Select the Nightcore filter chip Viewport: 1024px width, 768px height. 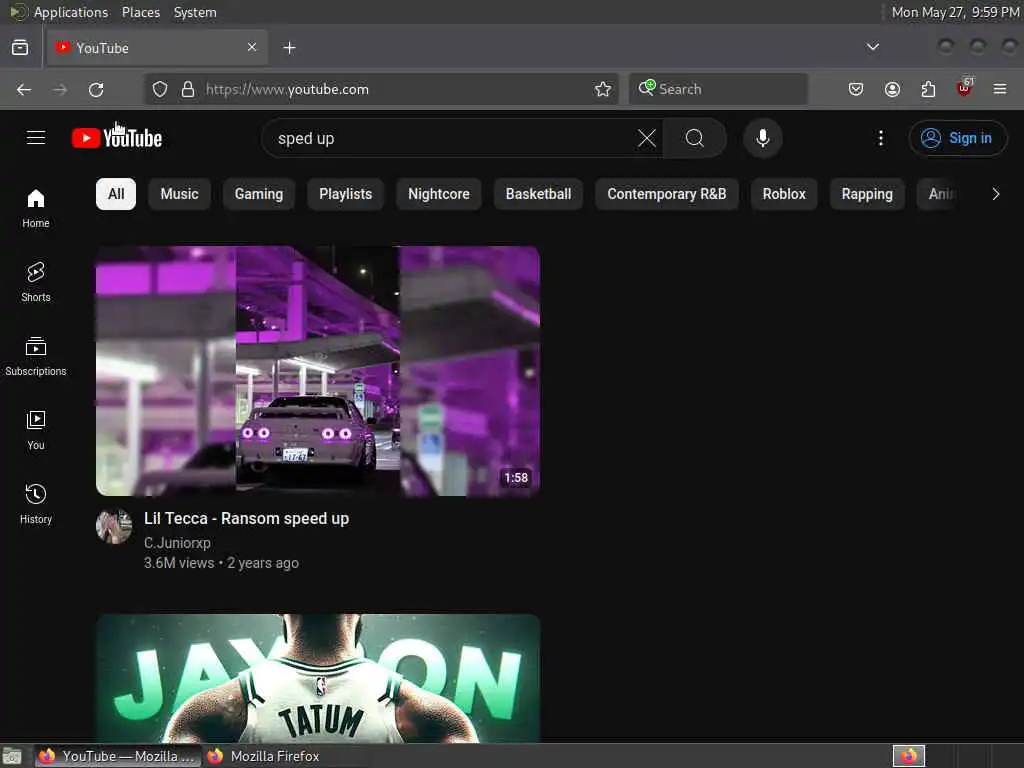coord(439,194)
